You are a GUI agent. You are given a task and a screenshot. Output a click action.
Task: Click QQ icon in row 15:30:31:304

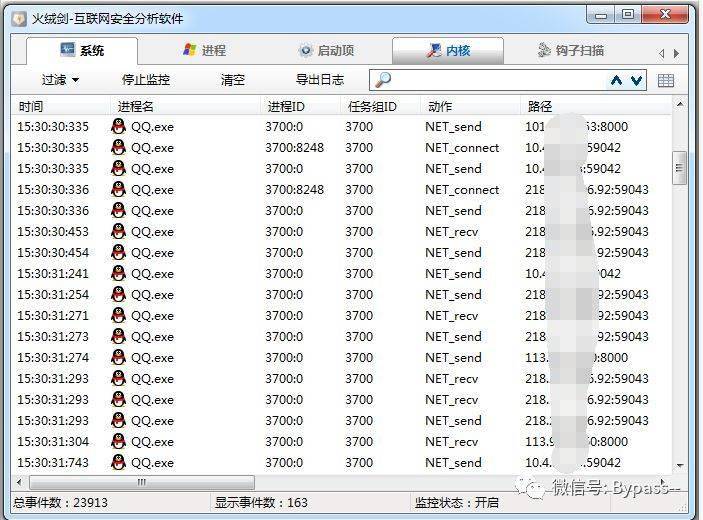(x=118, y=442)
